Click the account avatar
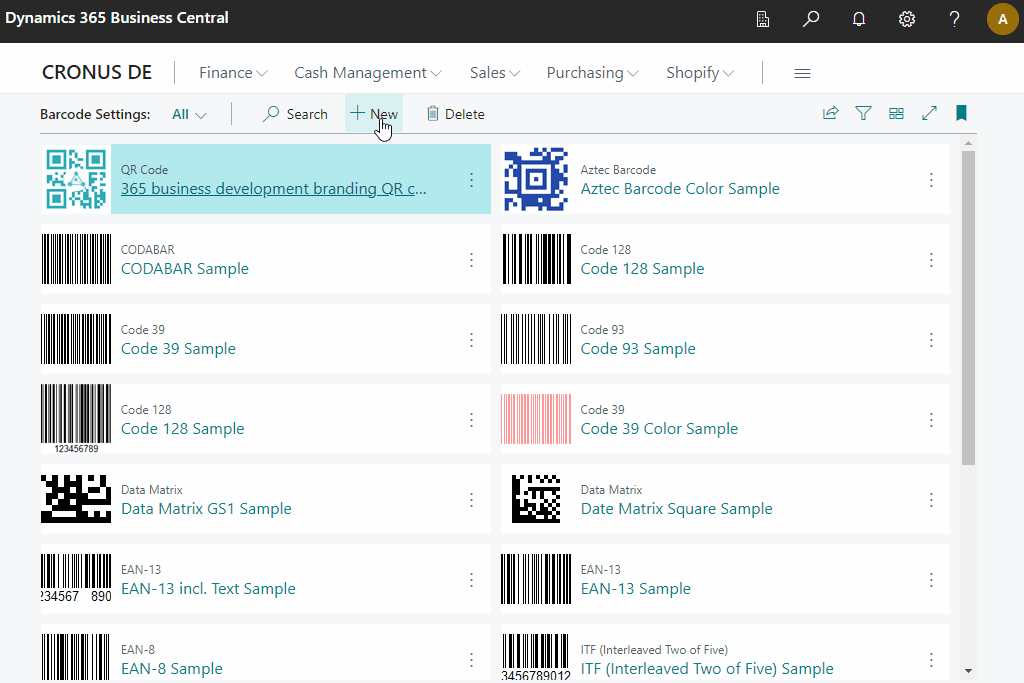The image size is (1024, 683). pyautogui.click(x=1002, y=19)
